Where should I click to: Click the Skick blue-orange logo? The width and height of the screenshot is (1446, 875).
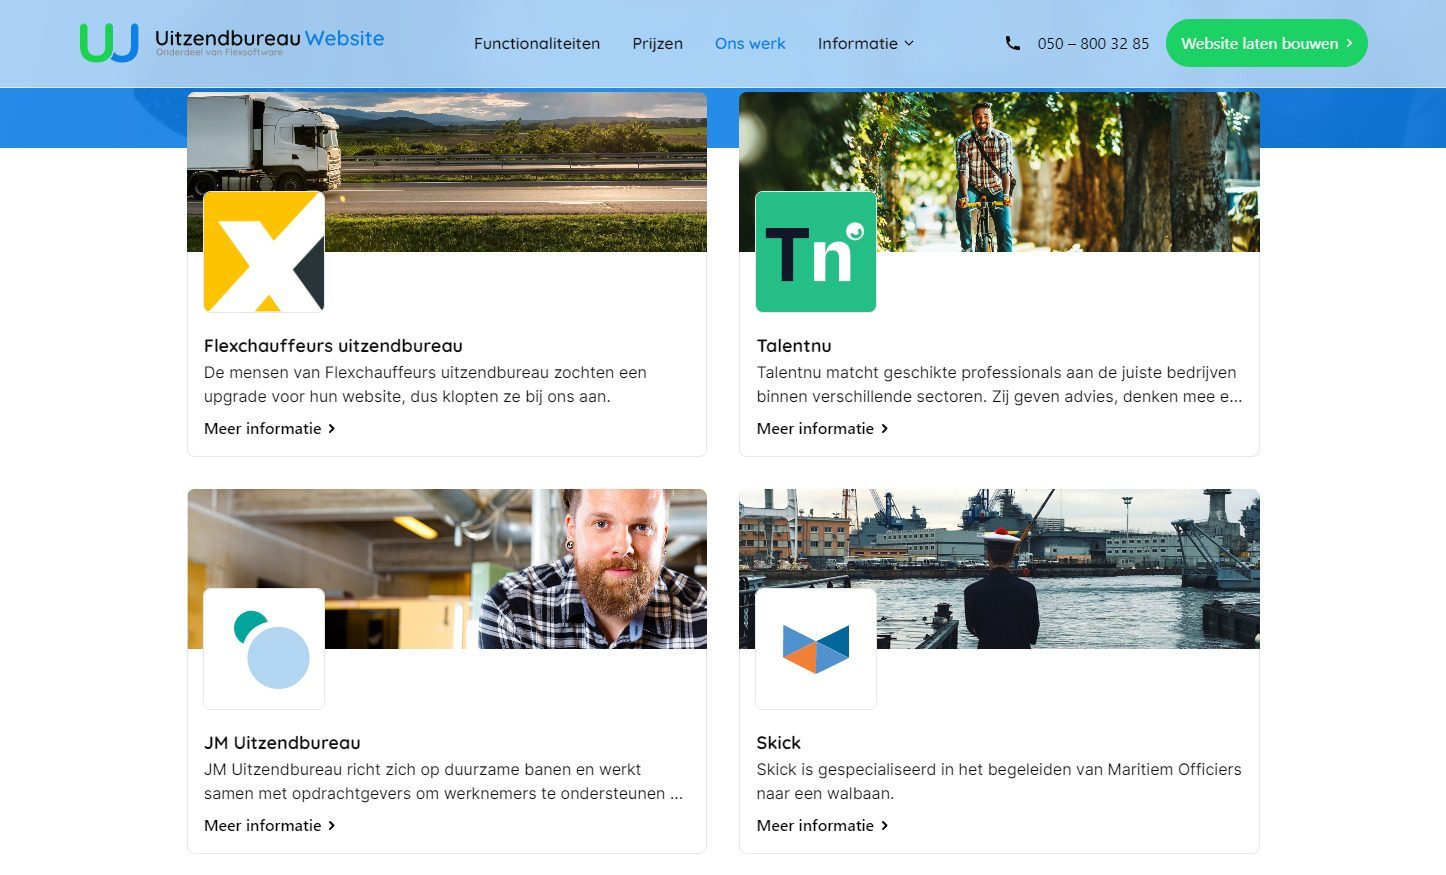(x=816, y=649)
